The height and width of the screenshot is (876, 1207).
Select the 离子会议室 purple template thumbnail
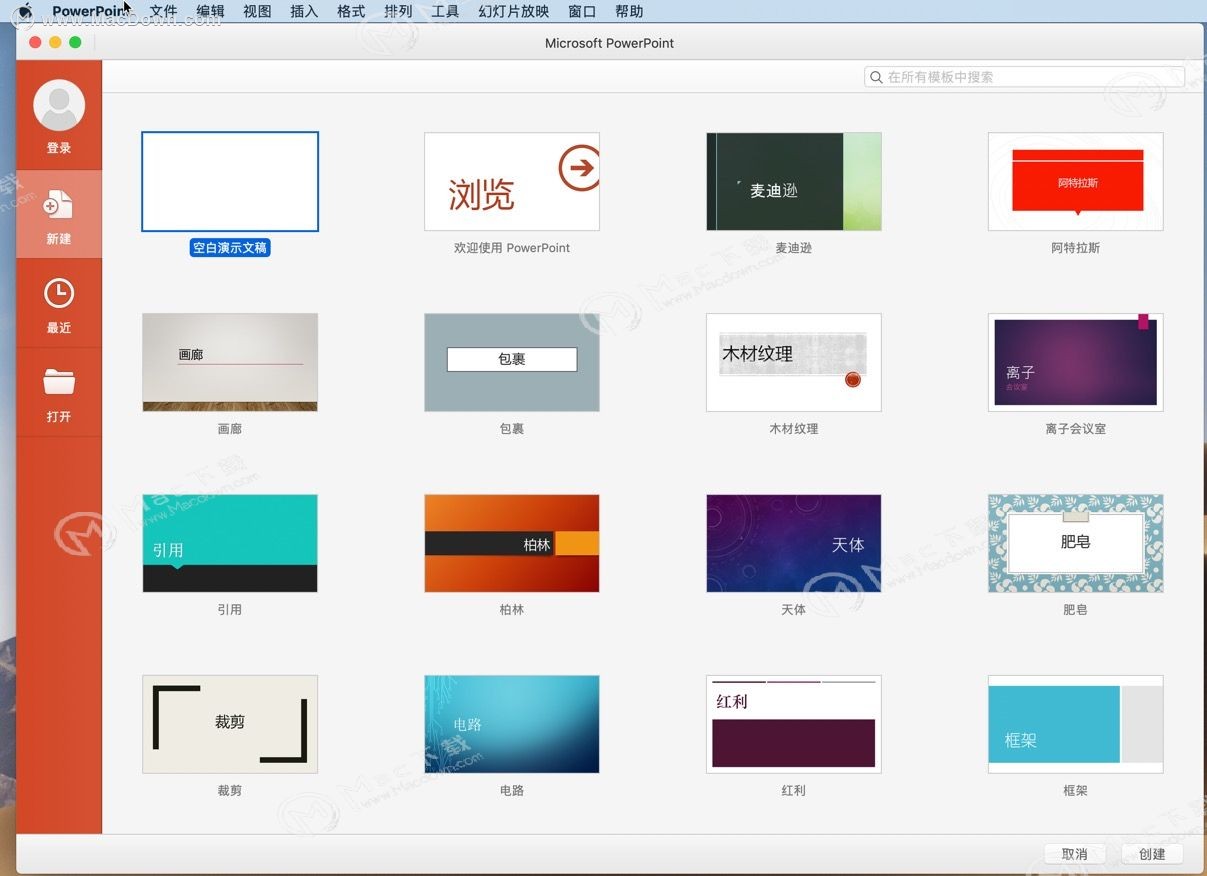(1076, 362)
